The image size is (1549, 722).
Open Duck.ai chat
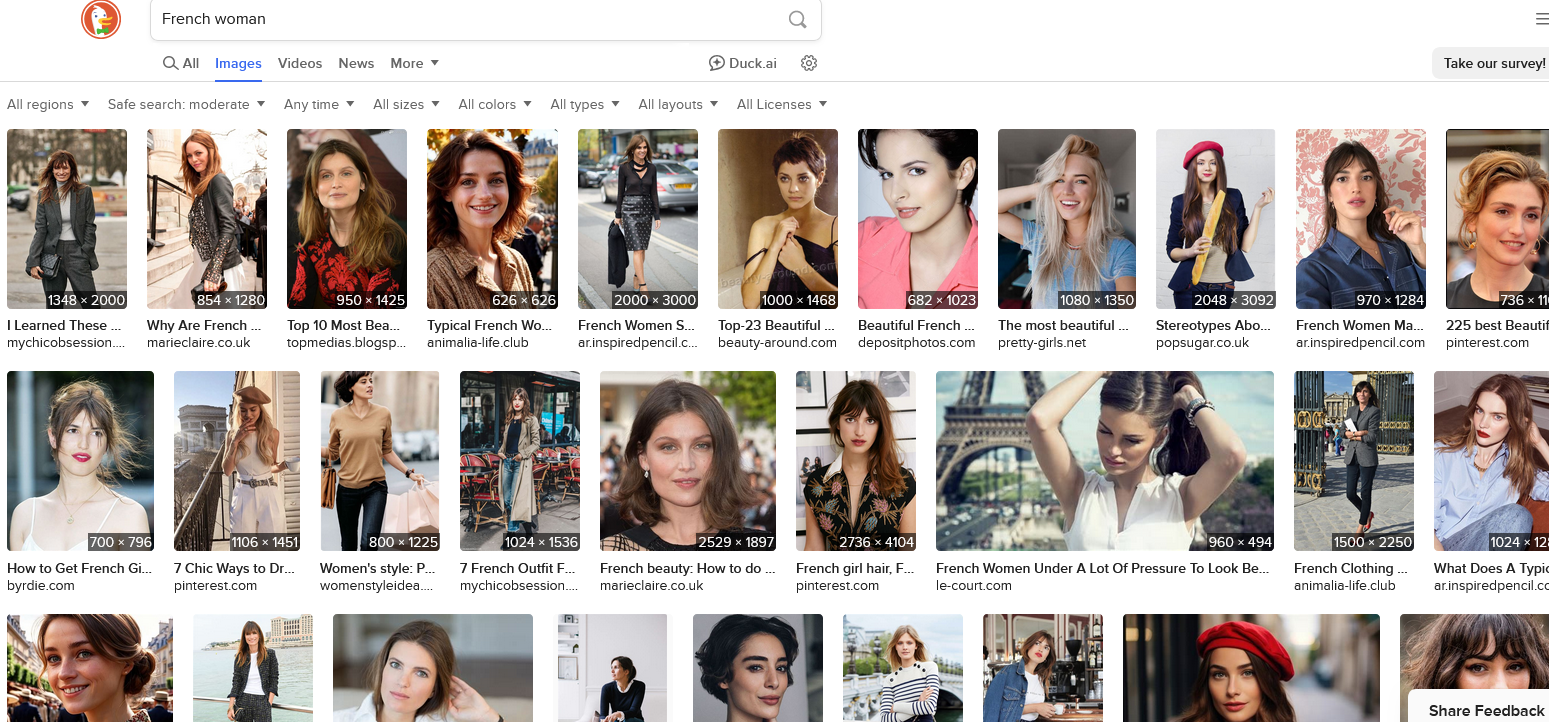pyautogui.click(x=743, y=63)
